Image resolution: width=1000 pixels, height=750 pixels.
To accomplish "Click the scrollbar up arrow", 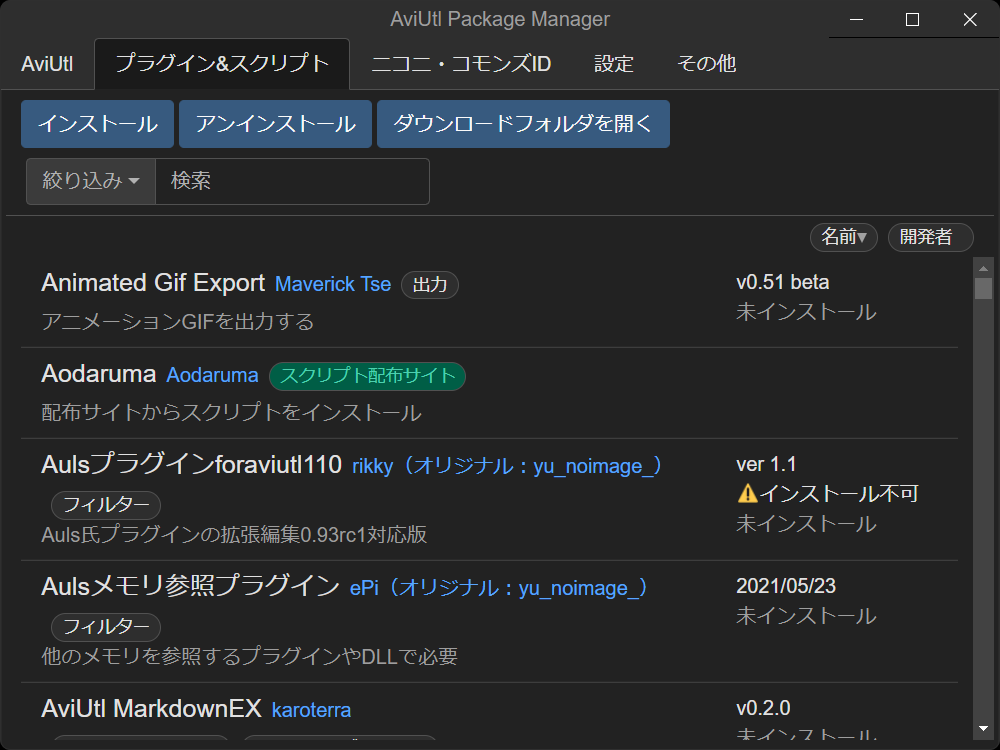I will 983,268.
